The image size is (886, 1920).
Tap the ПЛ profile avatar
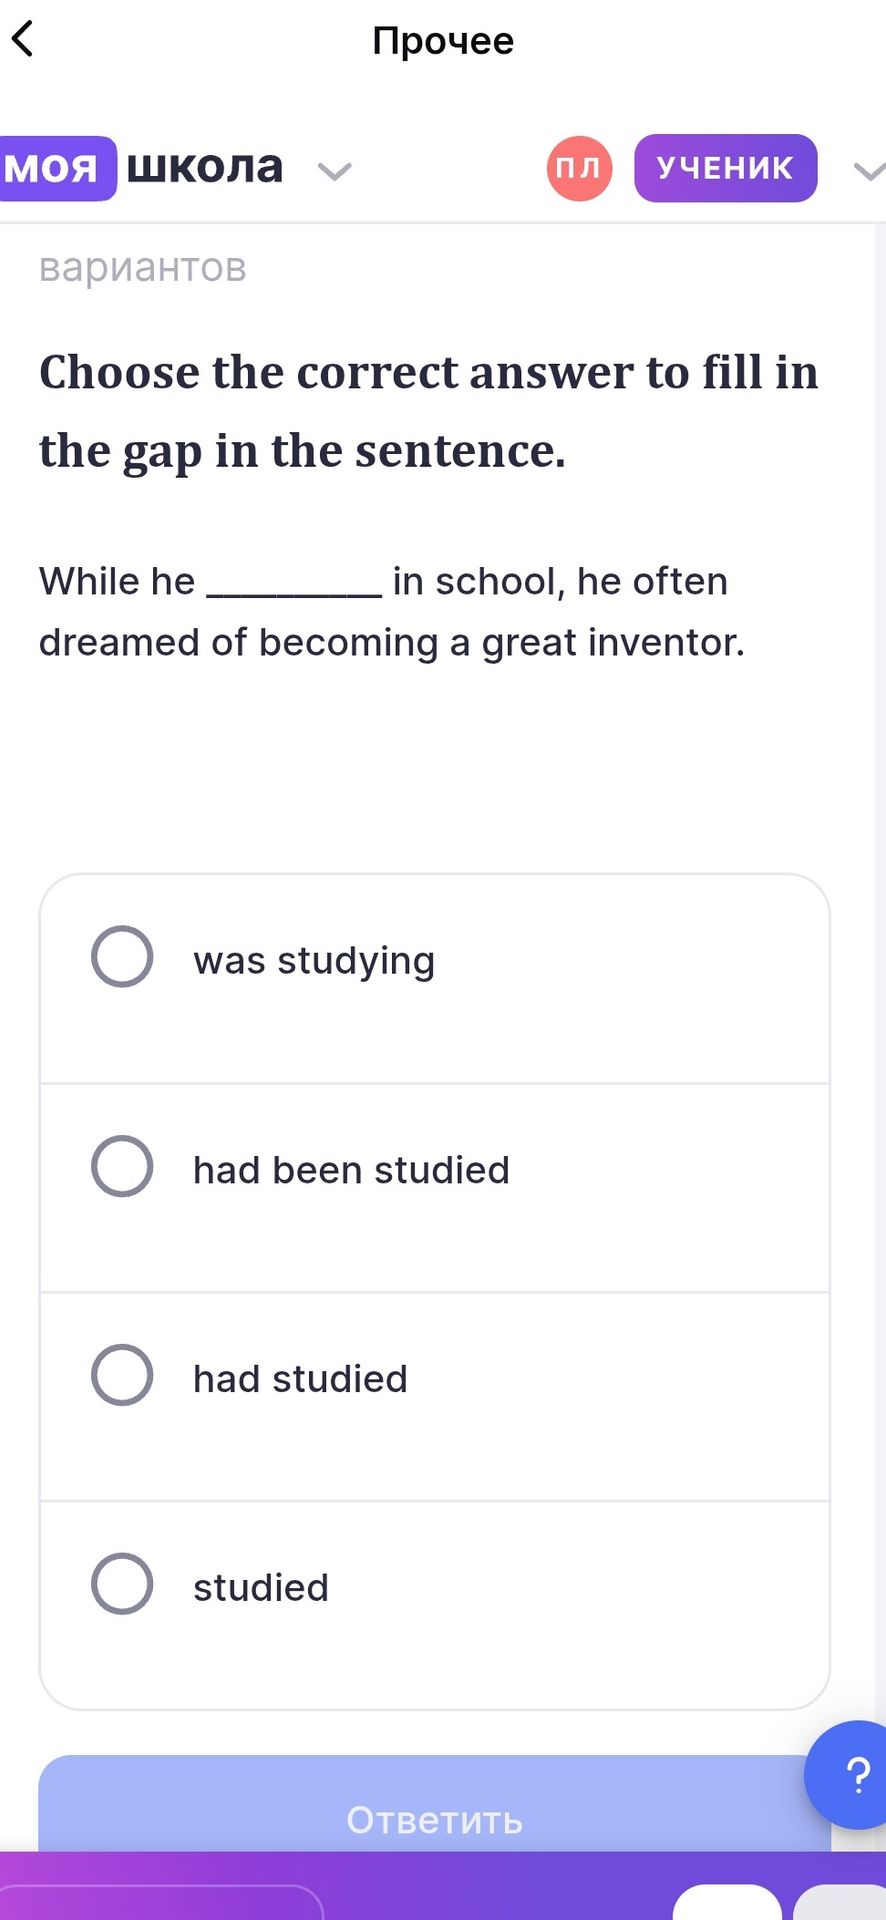(579, 168)
